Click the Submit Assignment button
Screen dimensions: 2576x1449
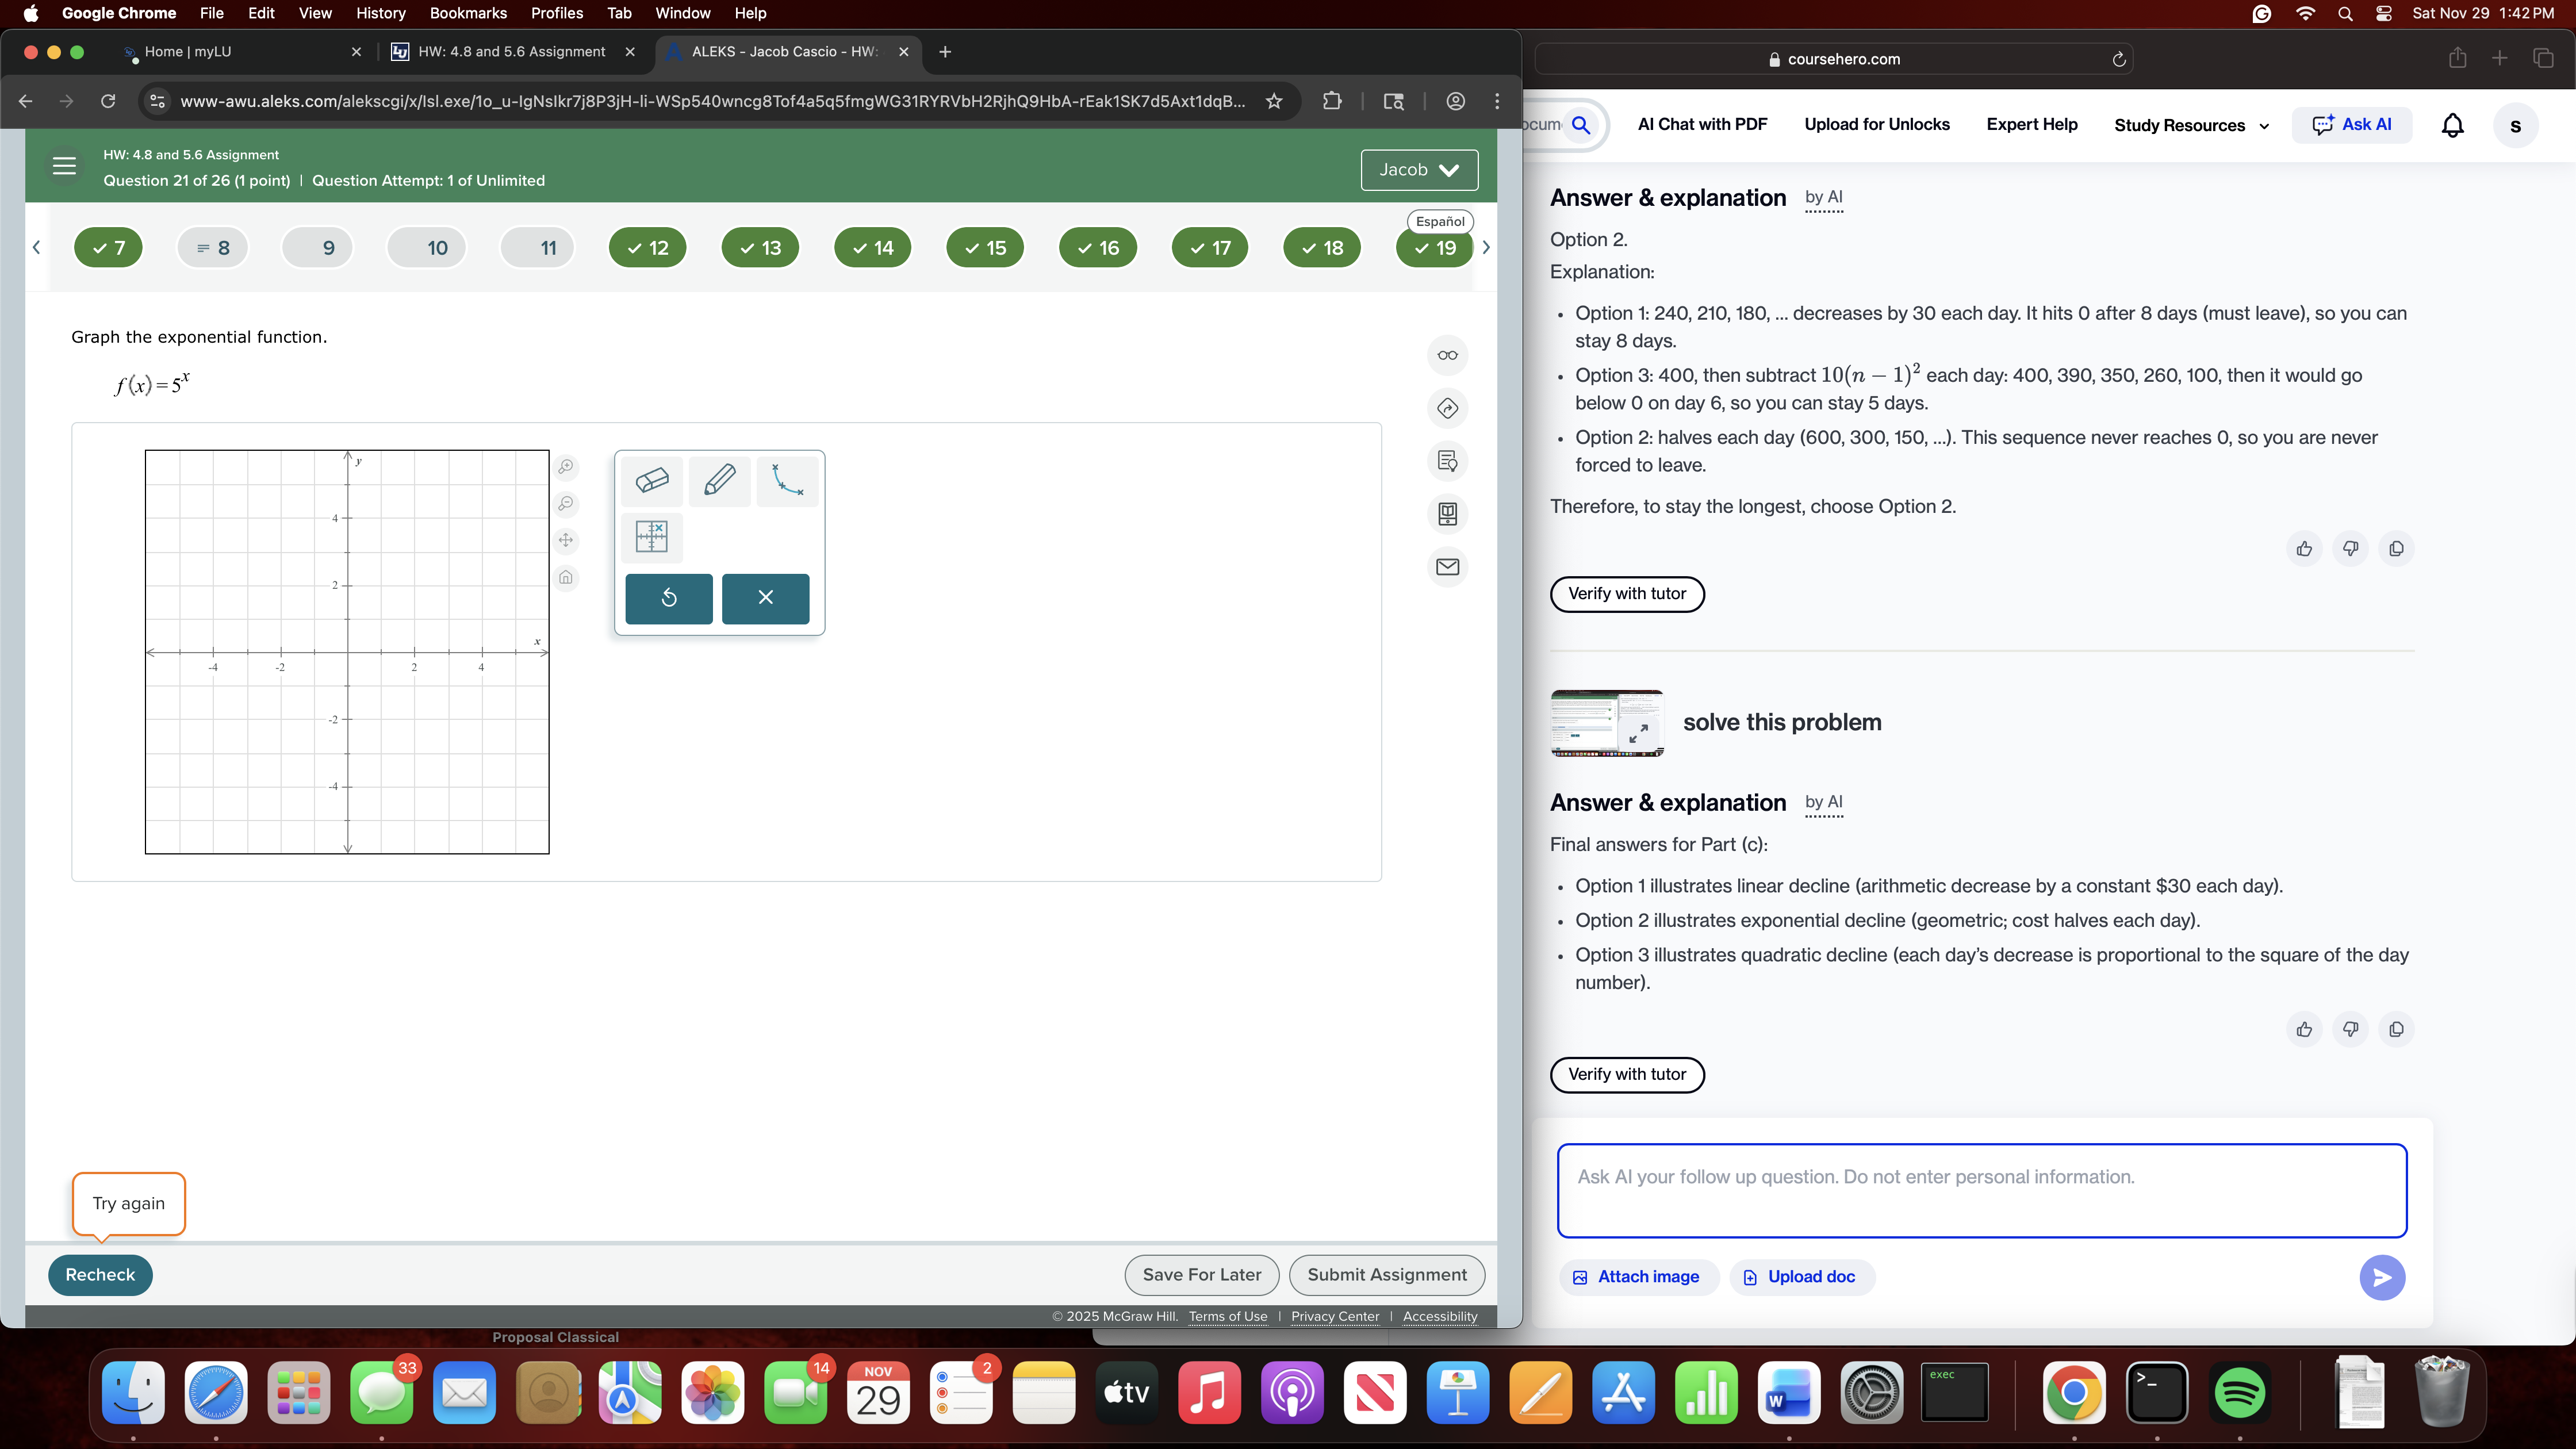(1387, 1274)
